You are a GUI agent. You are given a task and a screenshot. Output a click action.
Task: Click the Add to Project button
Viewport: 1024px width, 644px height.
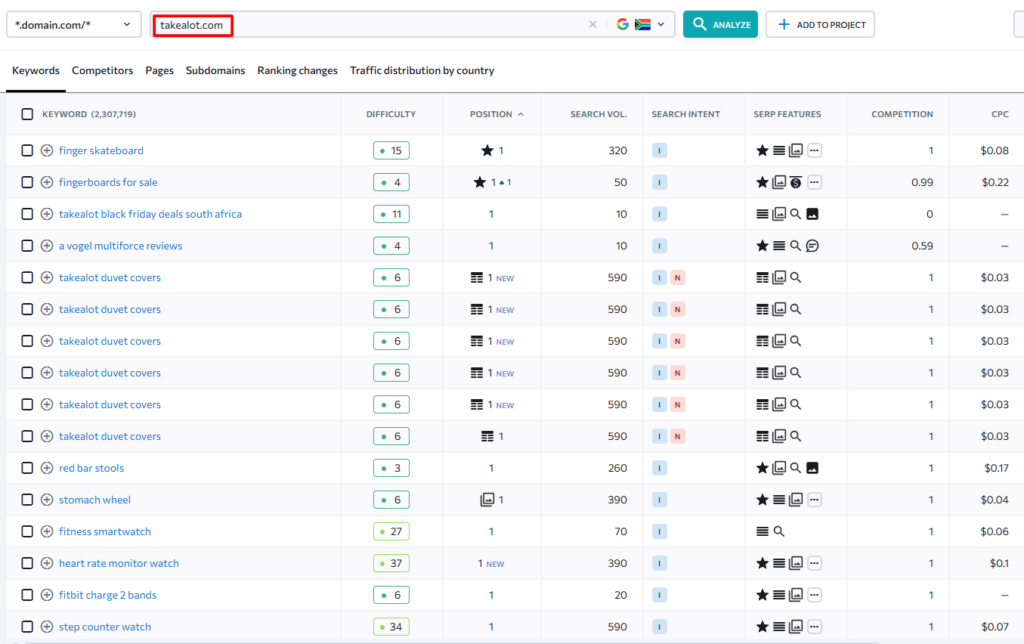(x=820, y=25)
